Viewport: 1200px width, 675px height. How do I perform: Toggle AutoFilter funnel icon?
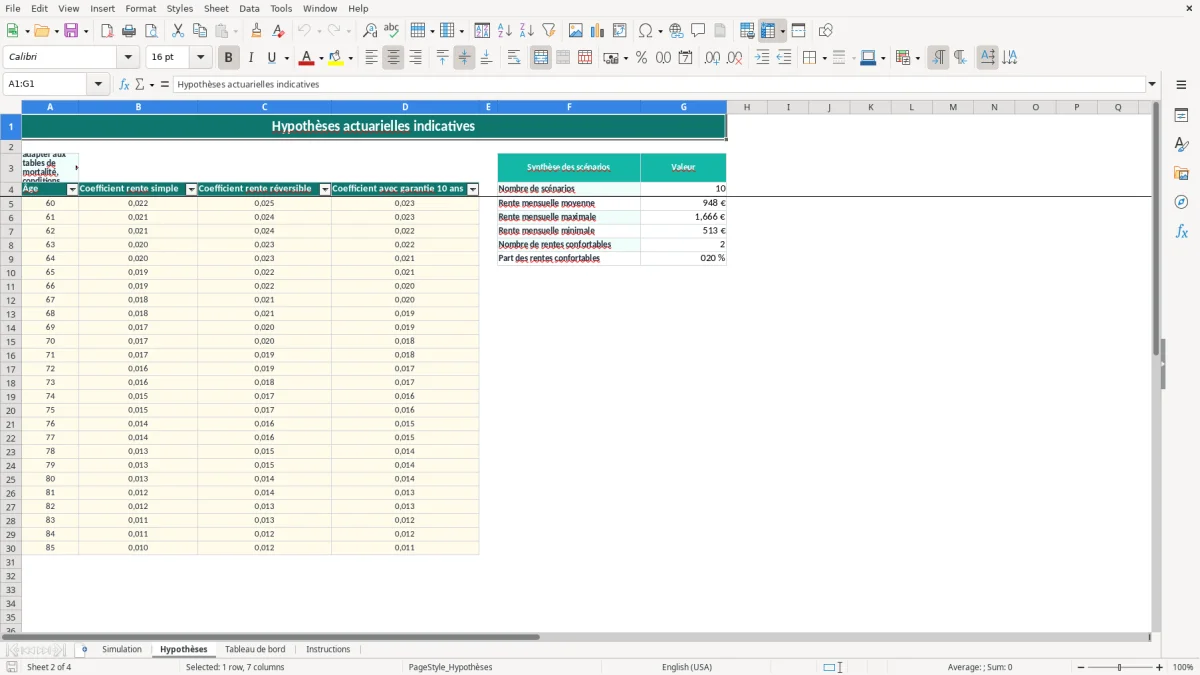click(549, 31)
